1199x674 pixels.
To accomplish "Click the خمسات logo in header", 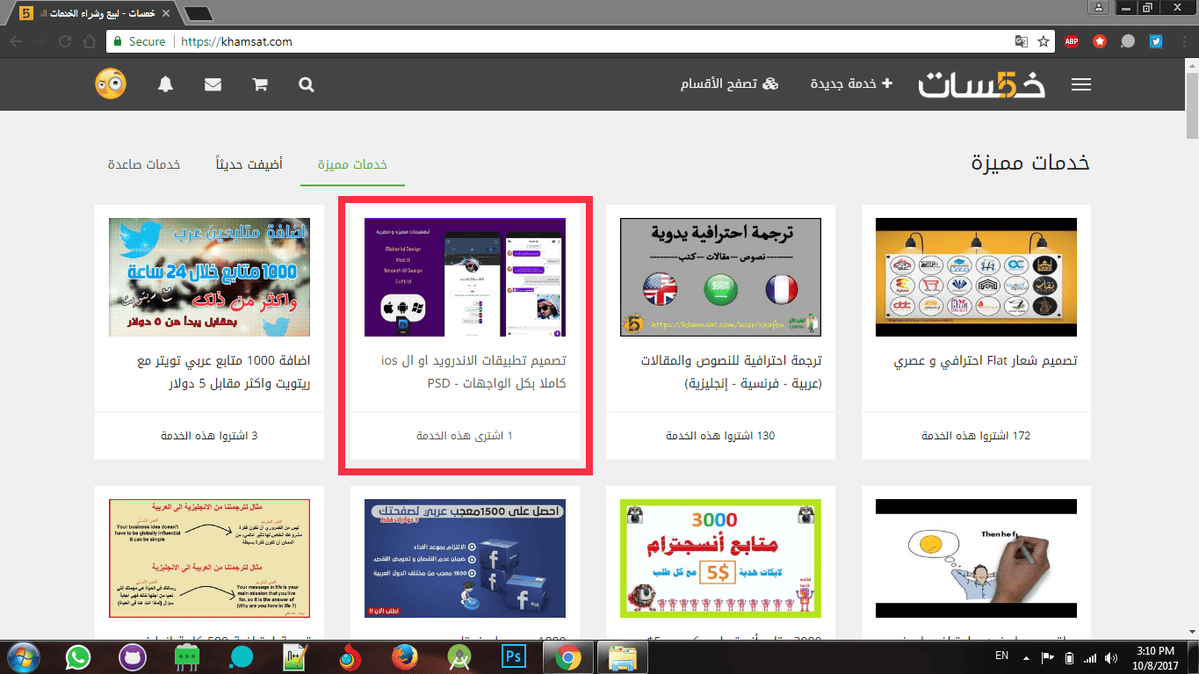I will [x=981, y=84].
